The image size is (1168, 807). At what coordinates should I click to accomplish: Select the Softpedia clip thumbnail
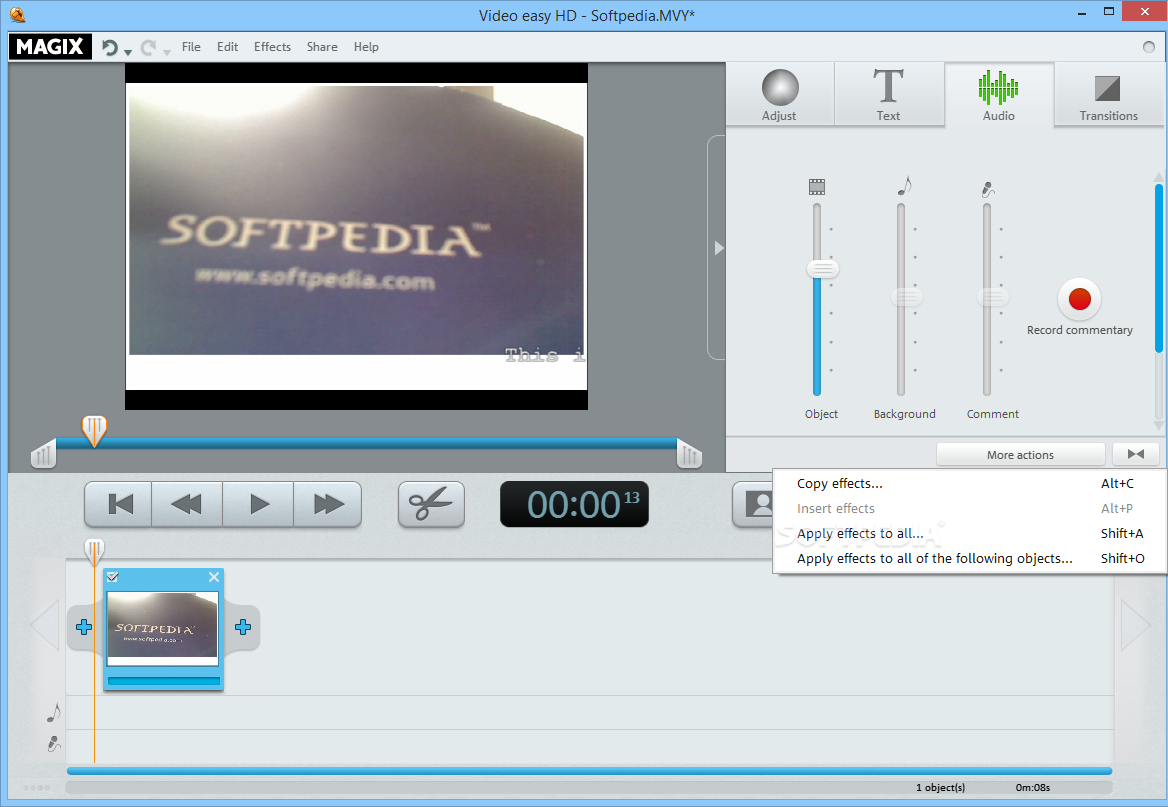tap(162, 628)
